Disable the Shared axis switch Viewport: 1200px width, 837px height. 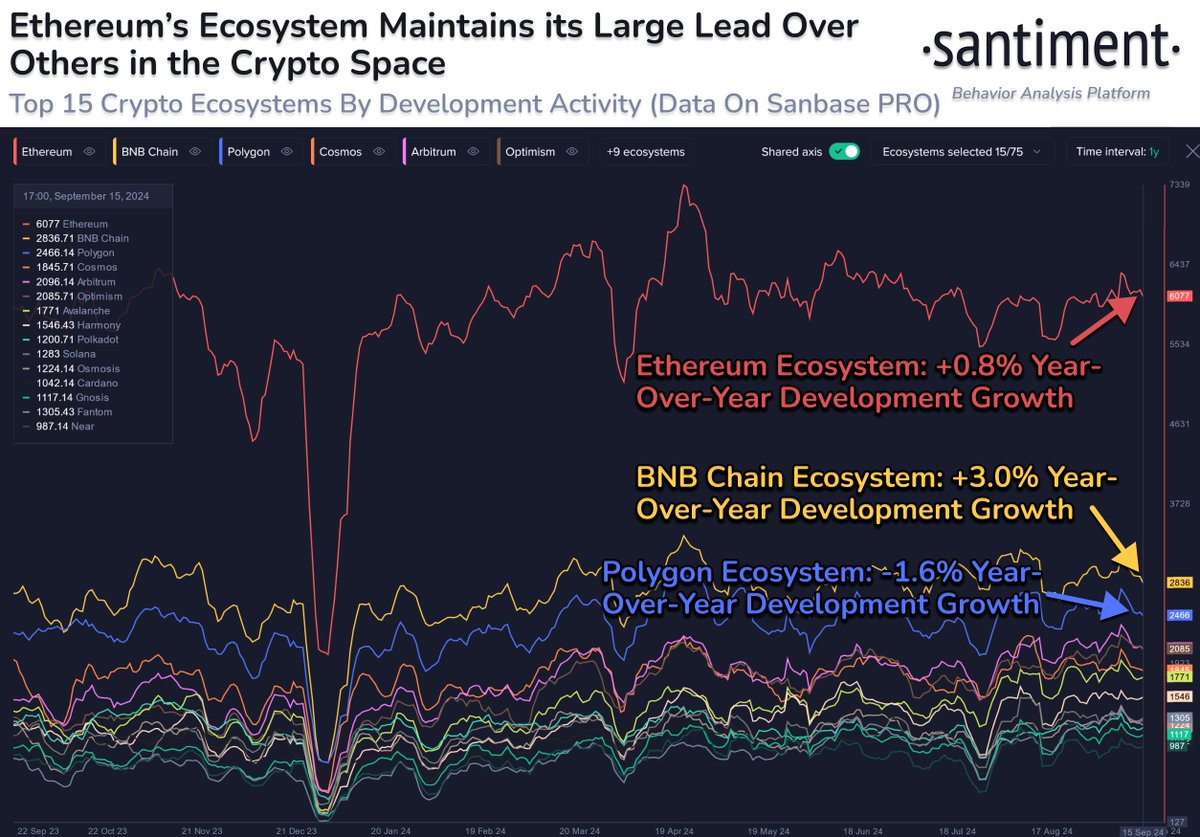point(846,151)
